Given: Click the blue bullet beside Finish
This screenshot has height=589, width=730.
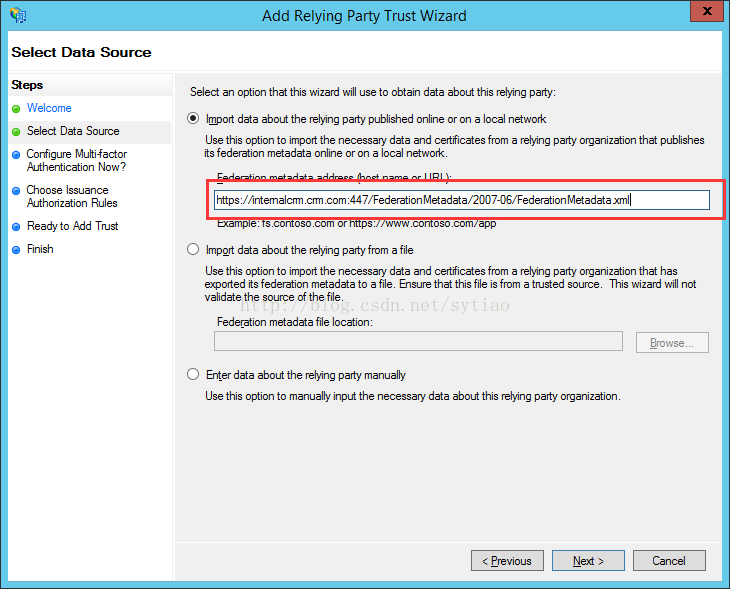Looking at the screenshot, I should pyautogui.click(x=16, y=250).
